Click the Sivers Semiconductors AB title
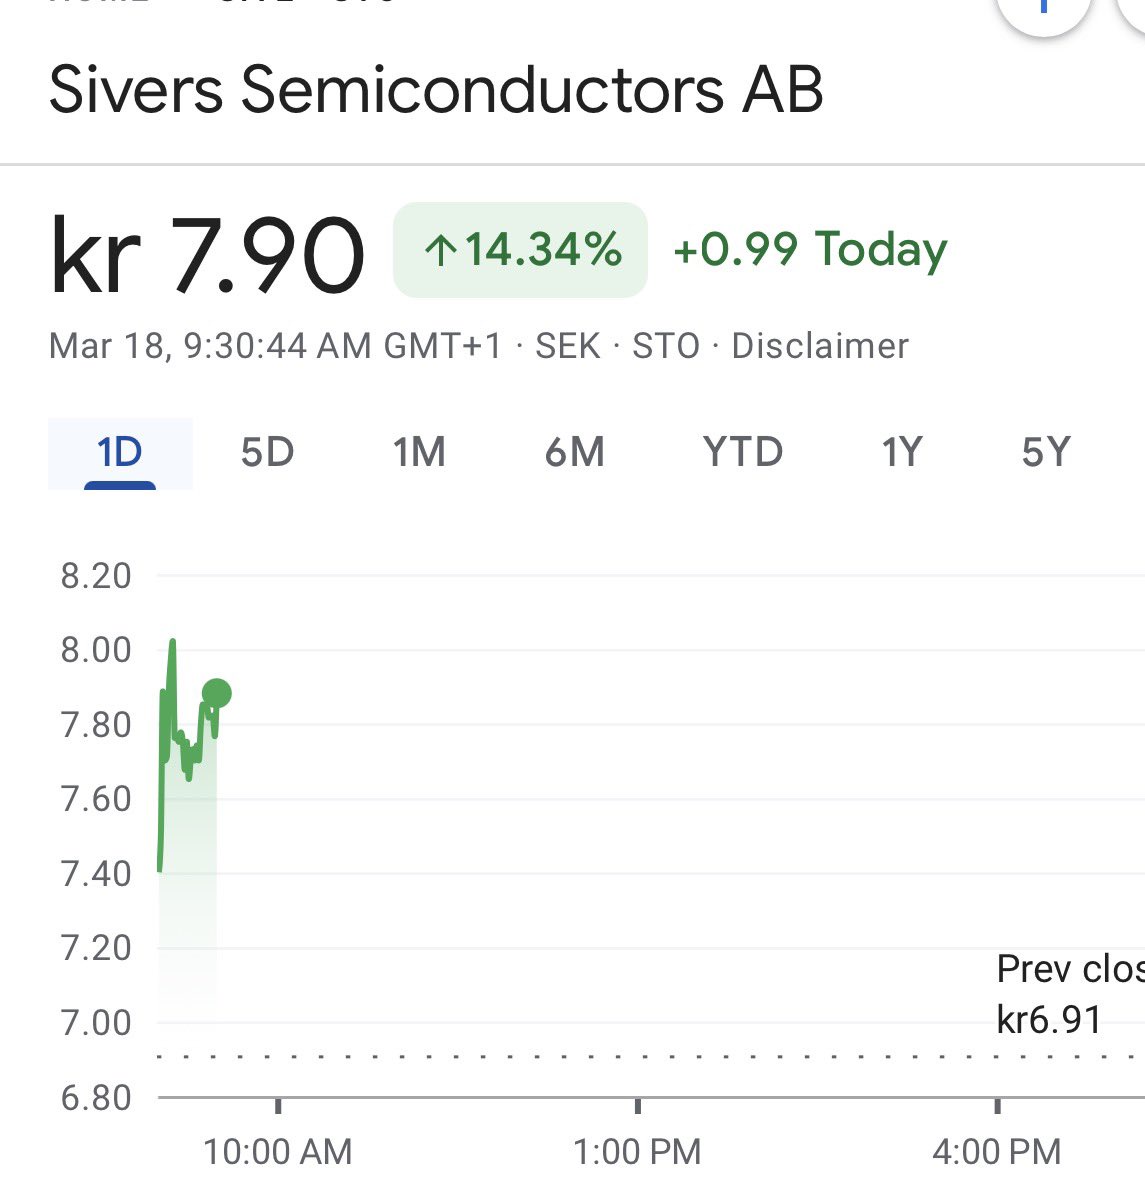 click(x=436, y=89)
